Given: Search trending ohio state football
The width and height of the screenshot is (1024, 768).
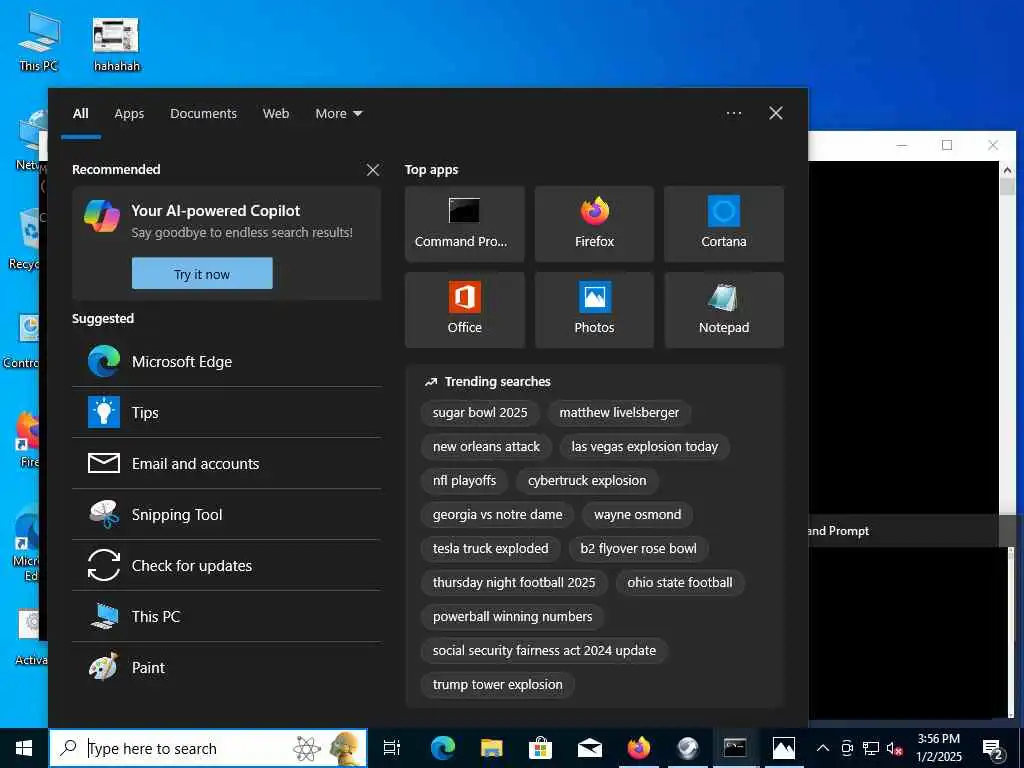Looking at the screenshot, I should pos(680,583).
